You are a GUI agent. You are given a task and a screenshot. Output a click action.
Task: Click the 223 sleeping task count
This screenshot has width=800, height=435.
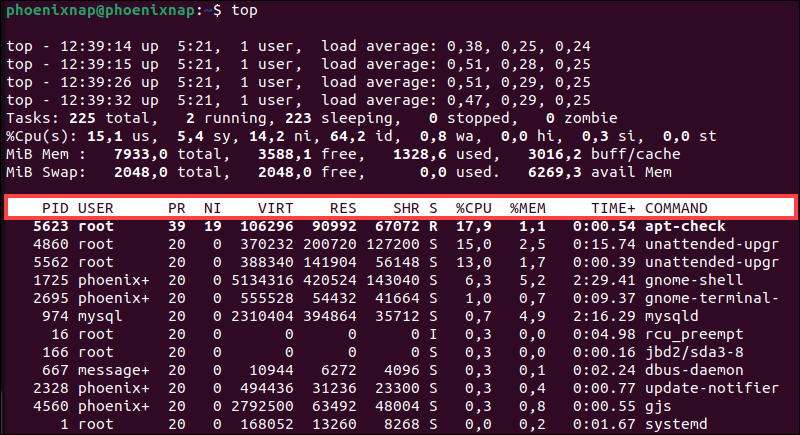298,118
